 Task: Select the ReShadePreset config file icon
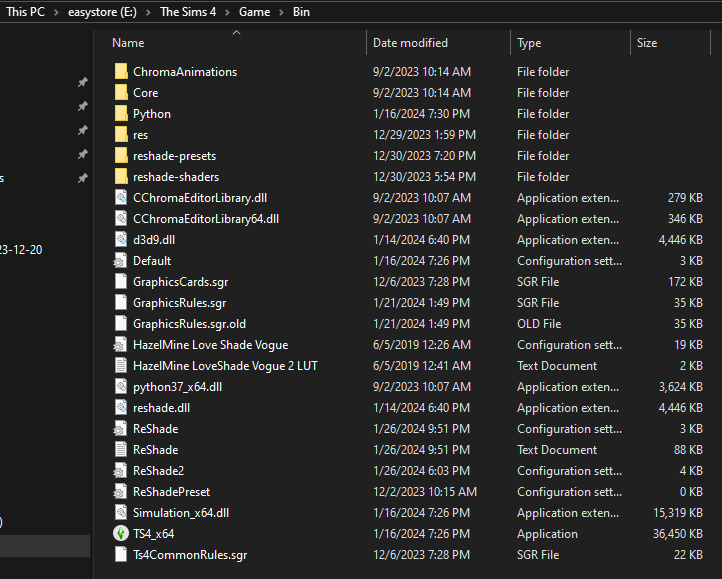[120, 491]
